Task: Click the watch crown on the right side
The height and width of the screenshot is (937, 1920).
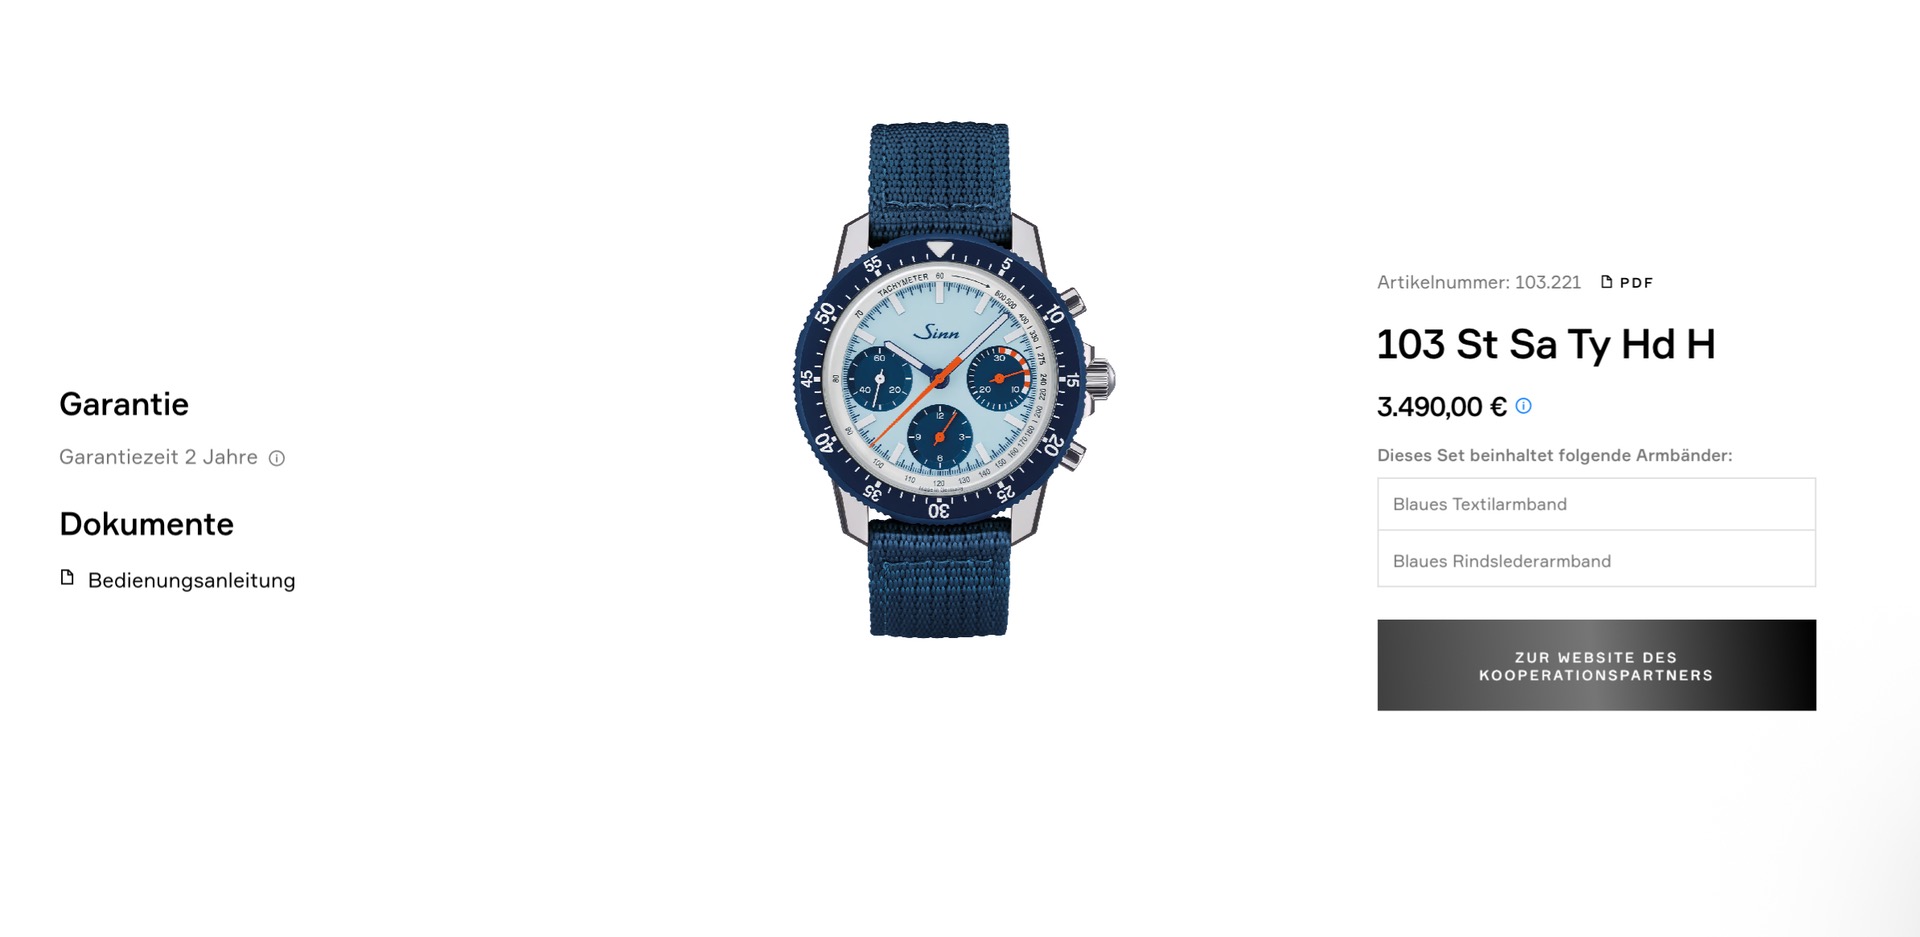Action: pos(1101,379)
